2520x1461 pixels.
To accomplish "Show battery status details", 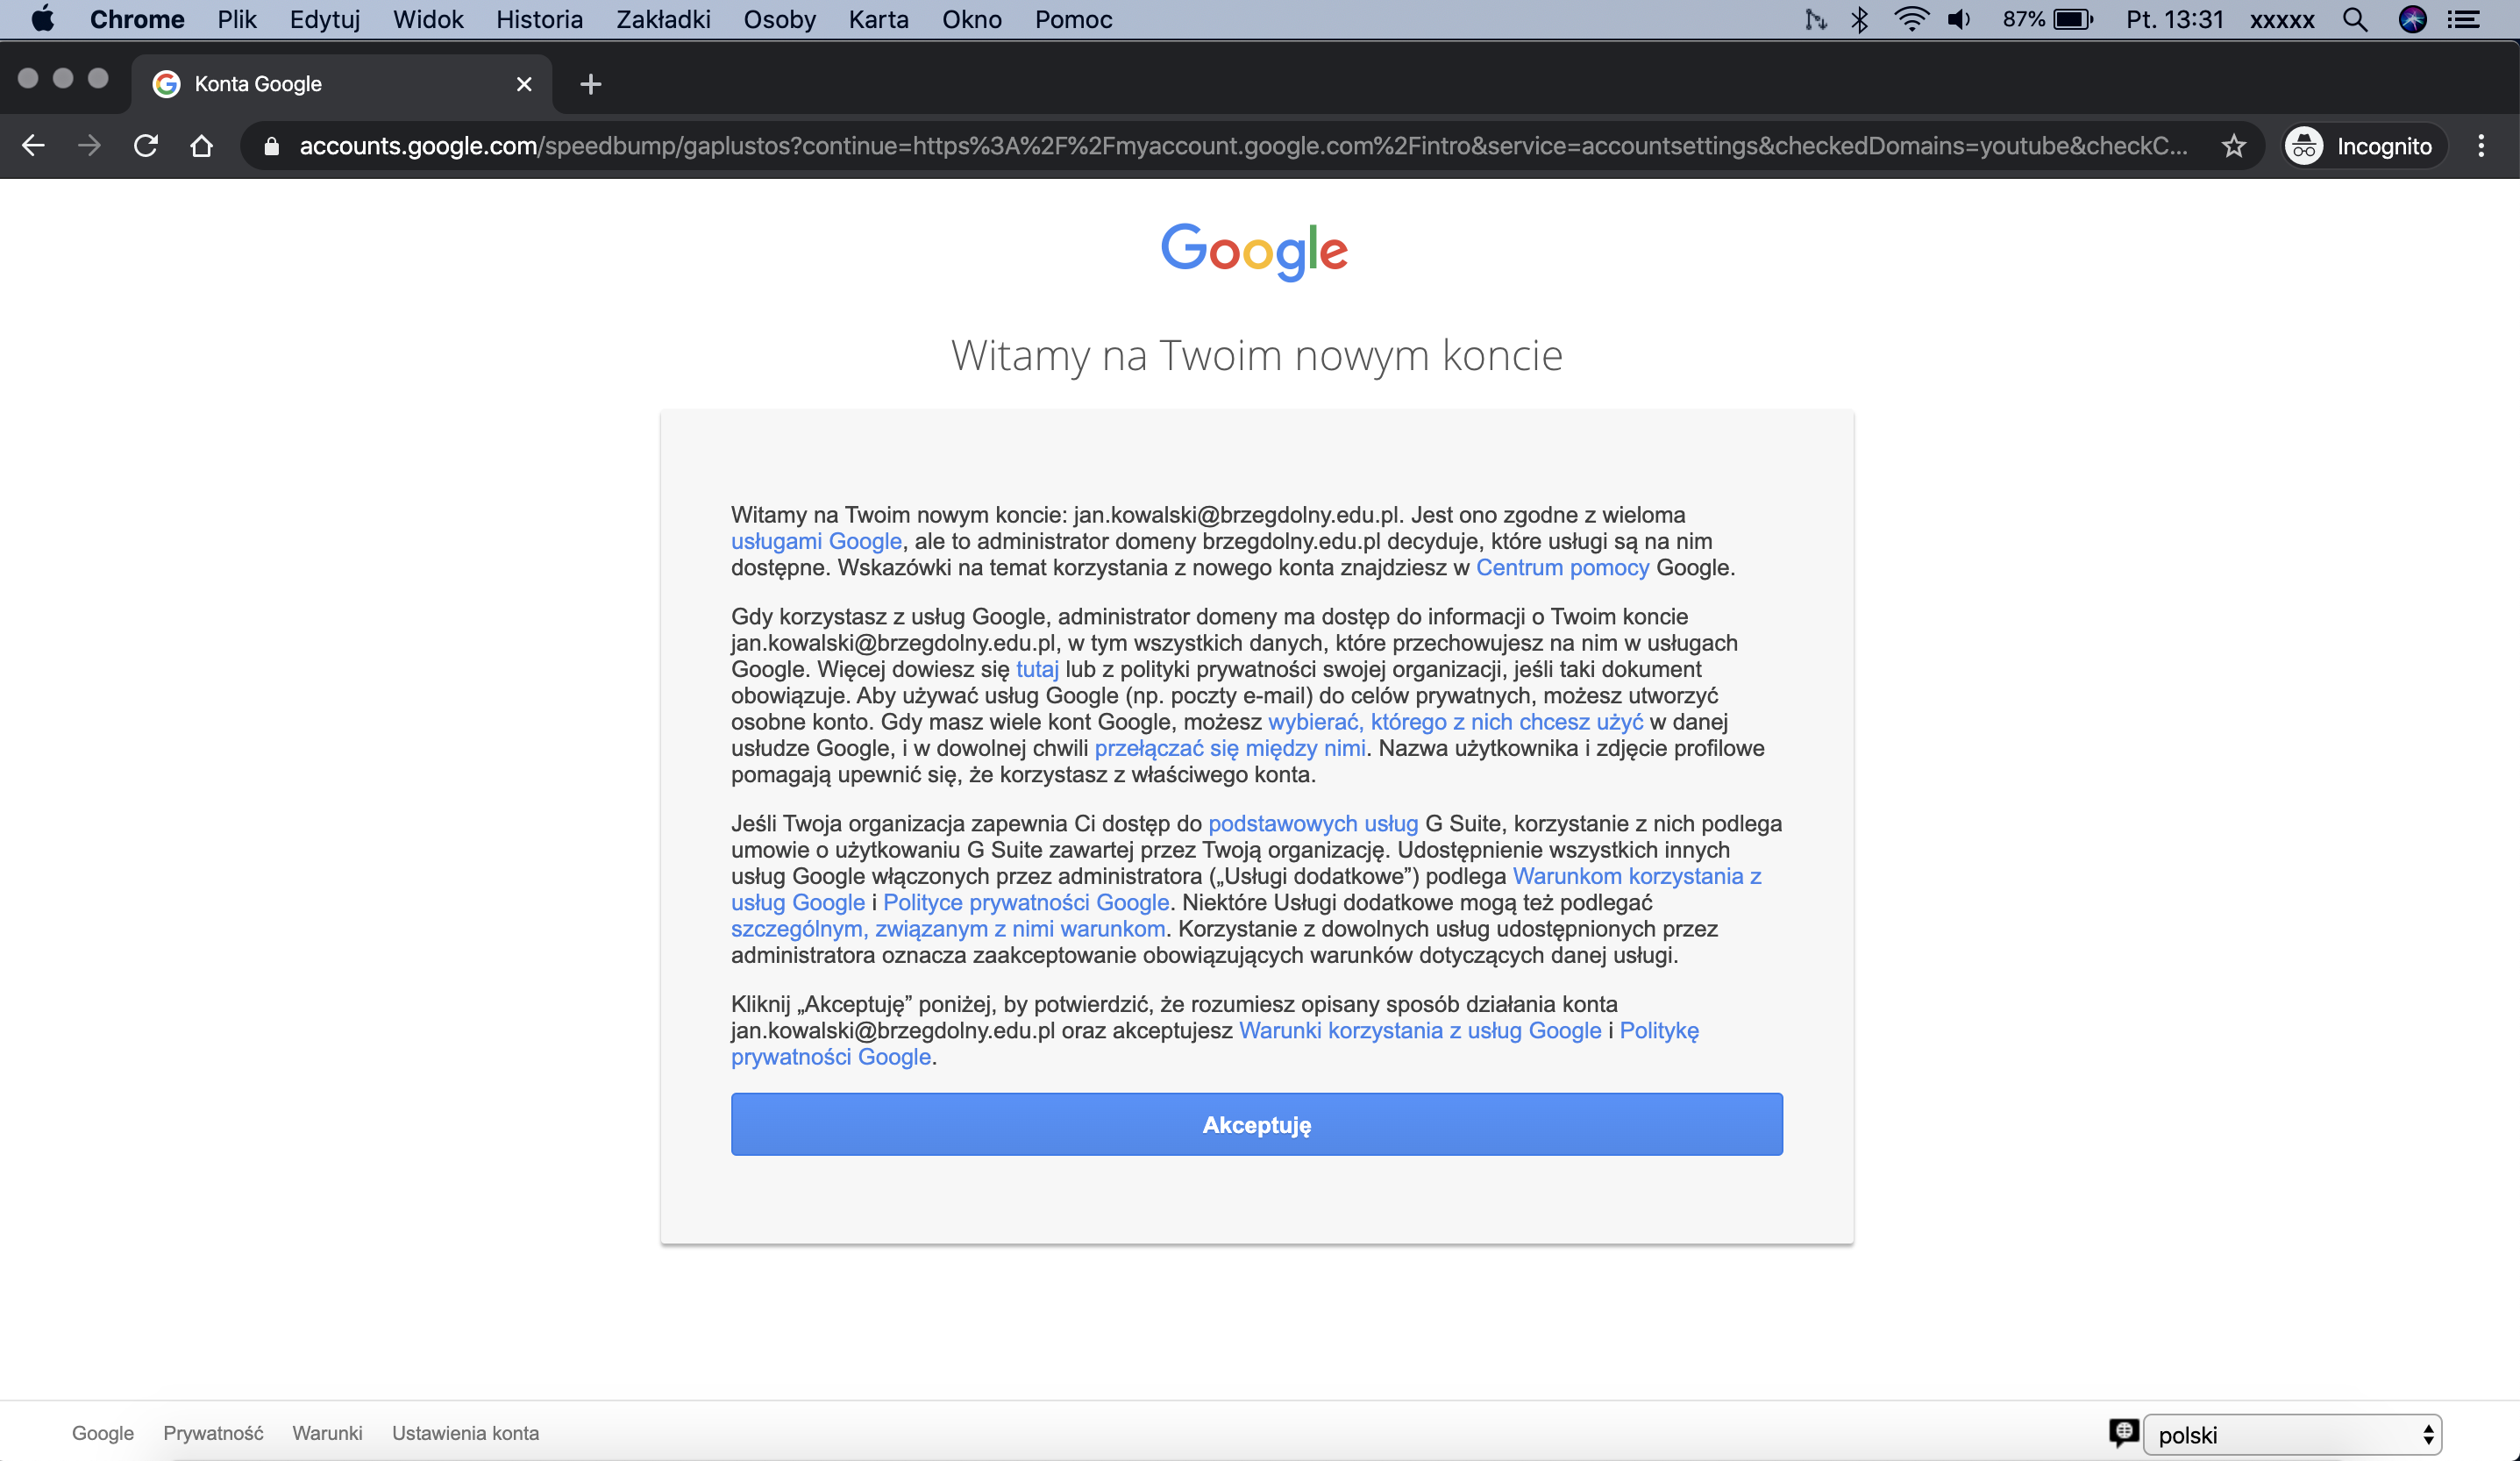I will (2048, 19).
